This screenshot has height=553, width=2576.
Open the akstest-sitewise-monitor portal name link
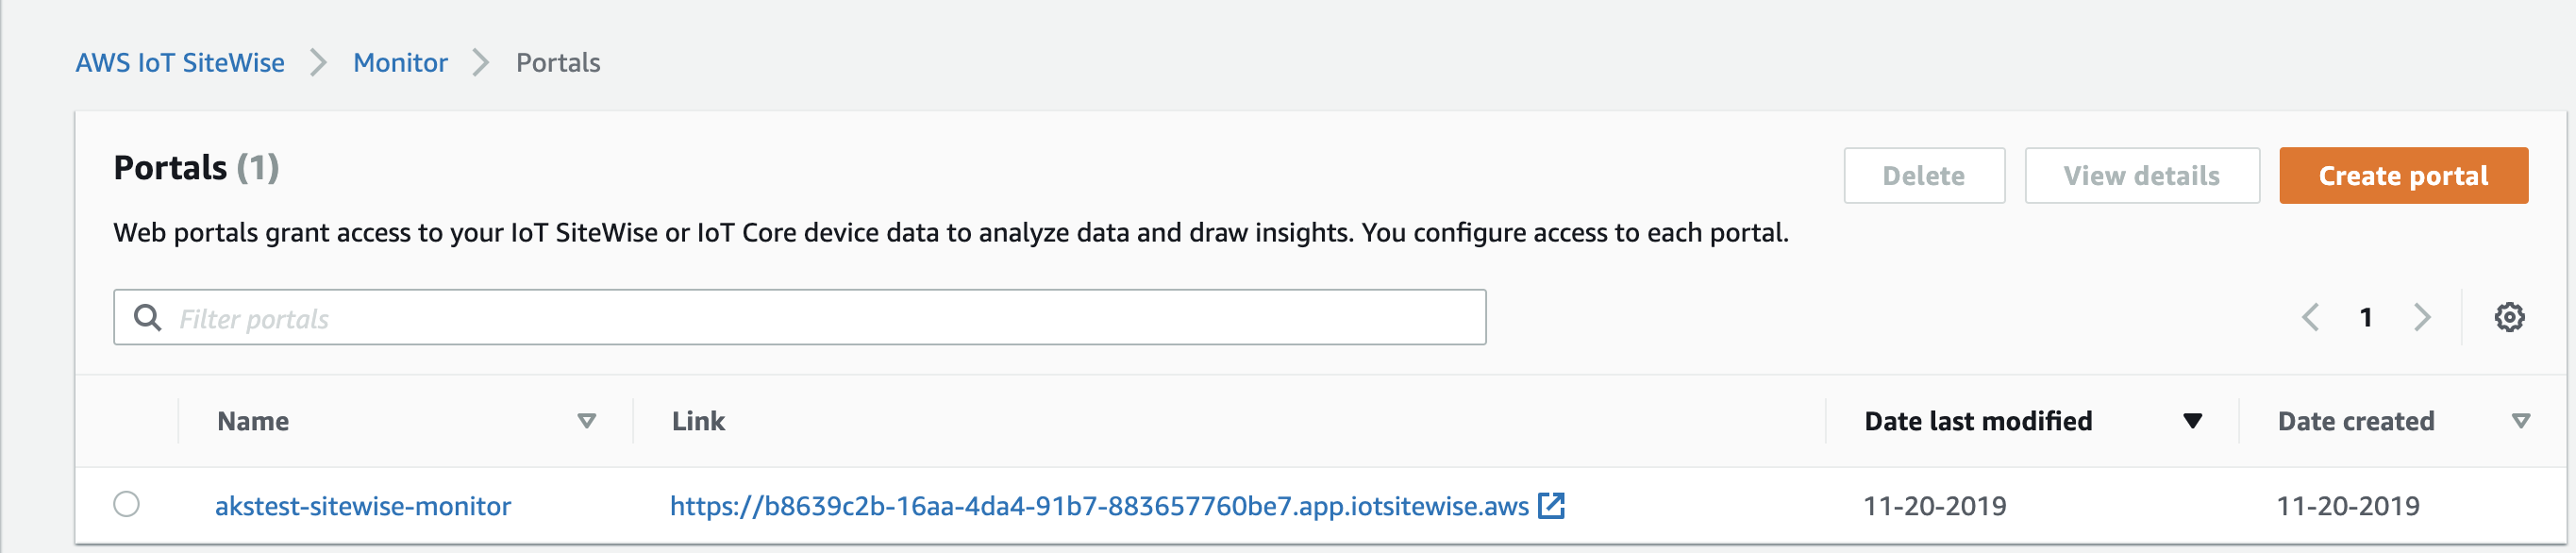coord(363,506)
